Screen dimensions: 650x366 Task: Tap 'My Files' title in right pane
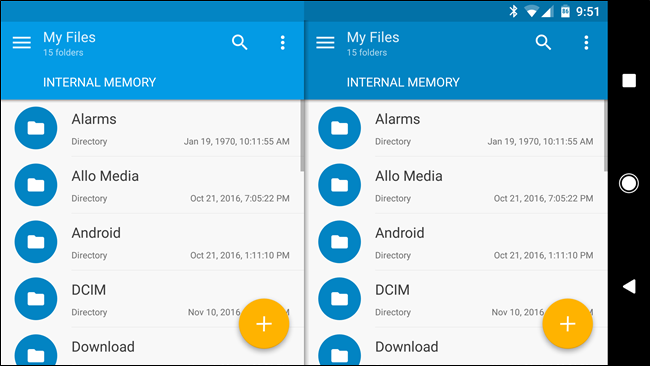point(373,37)
